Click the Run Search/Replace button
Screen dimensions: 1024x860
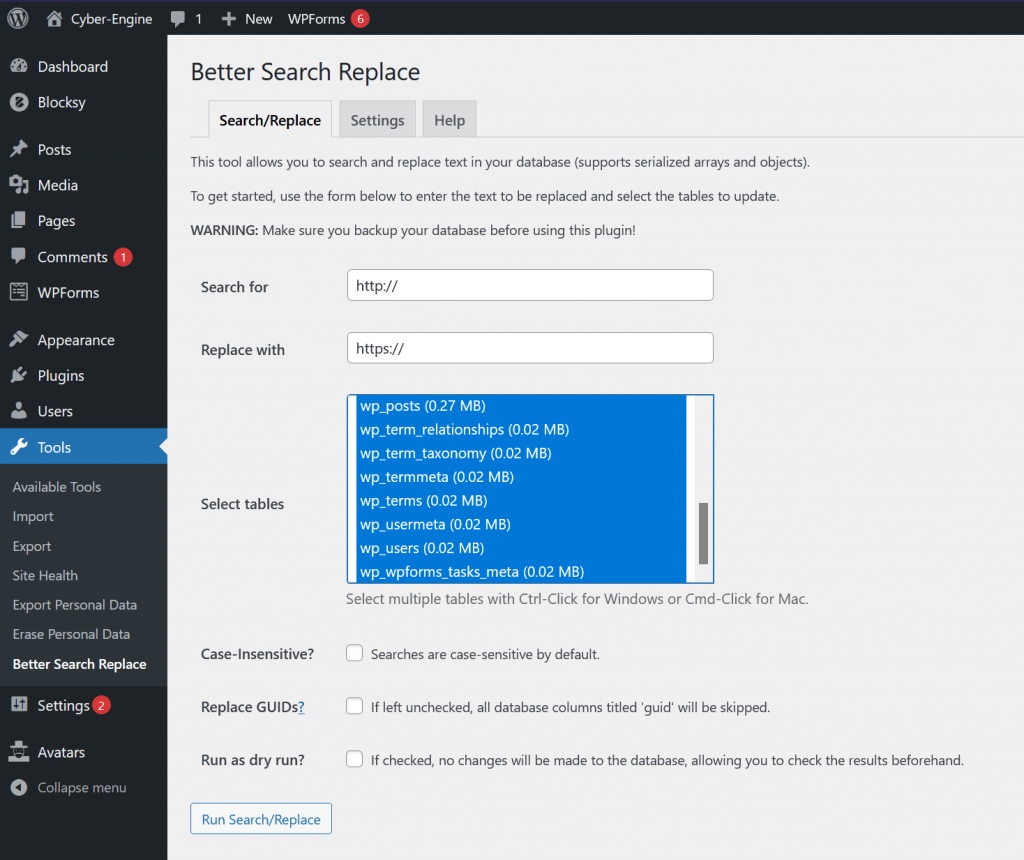click(261, 819)
